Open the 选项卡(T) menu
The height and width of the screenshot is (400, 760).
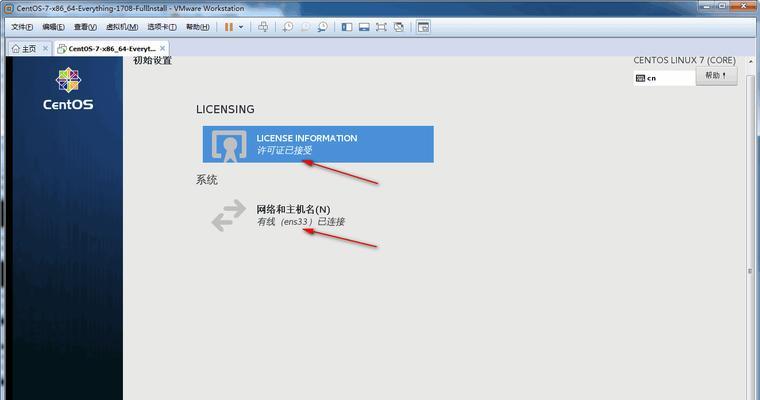coord(162,27)
